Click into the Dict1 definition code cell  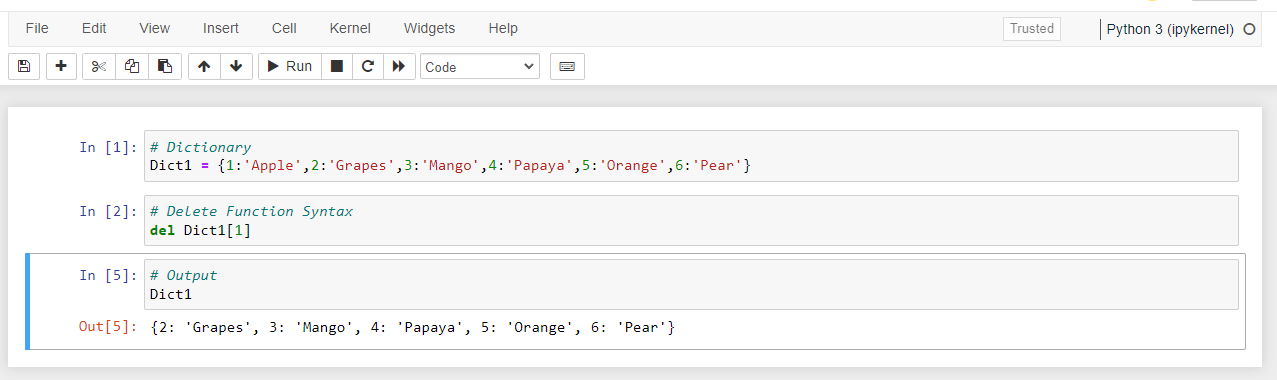point(691,156)
